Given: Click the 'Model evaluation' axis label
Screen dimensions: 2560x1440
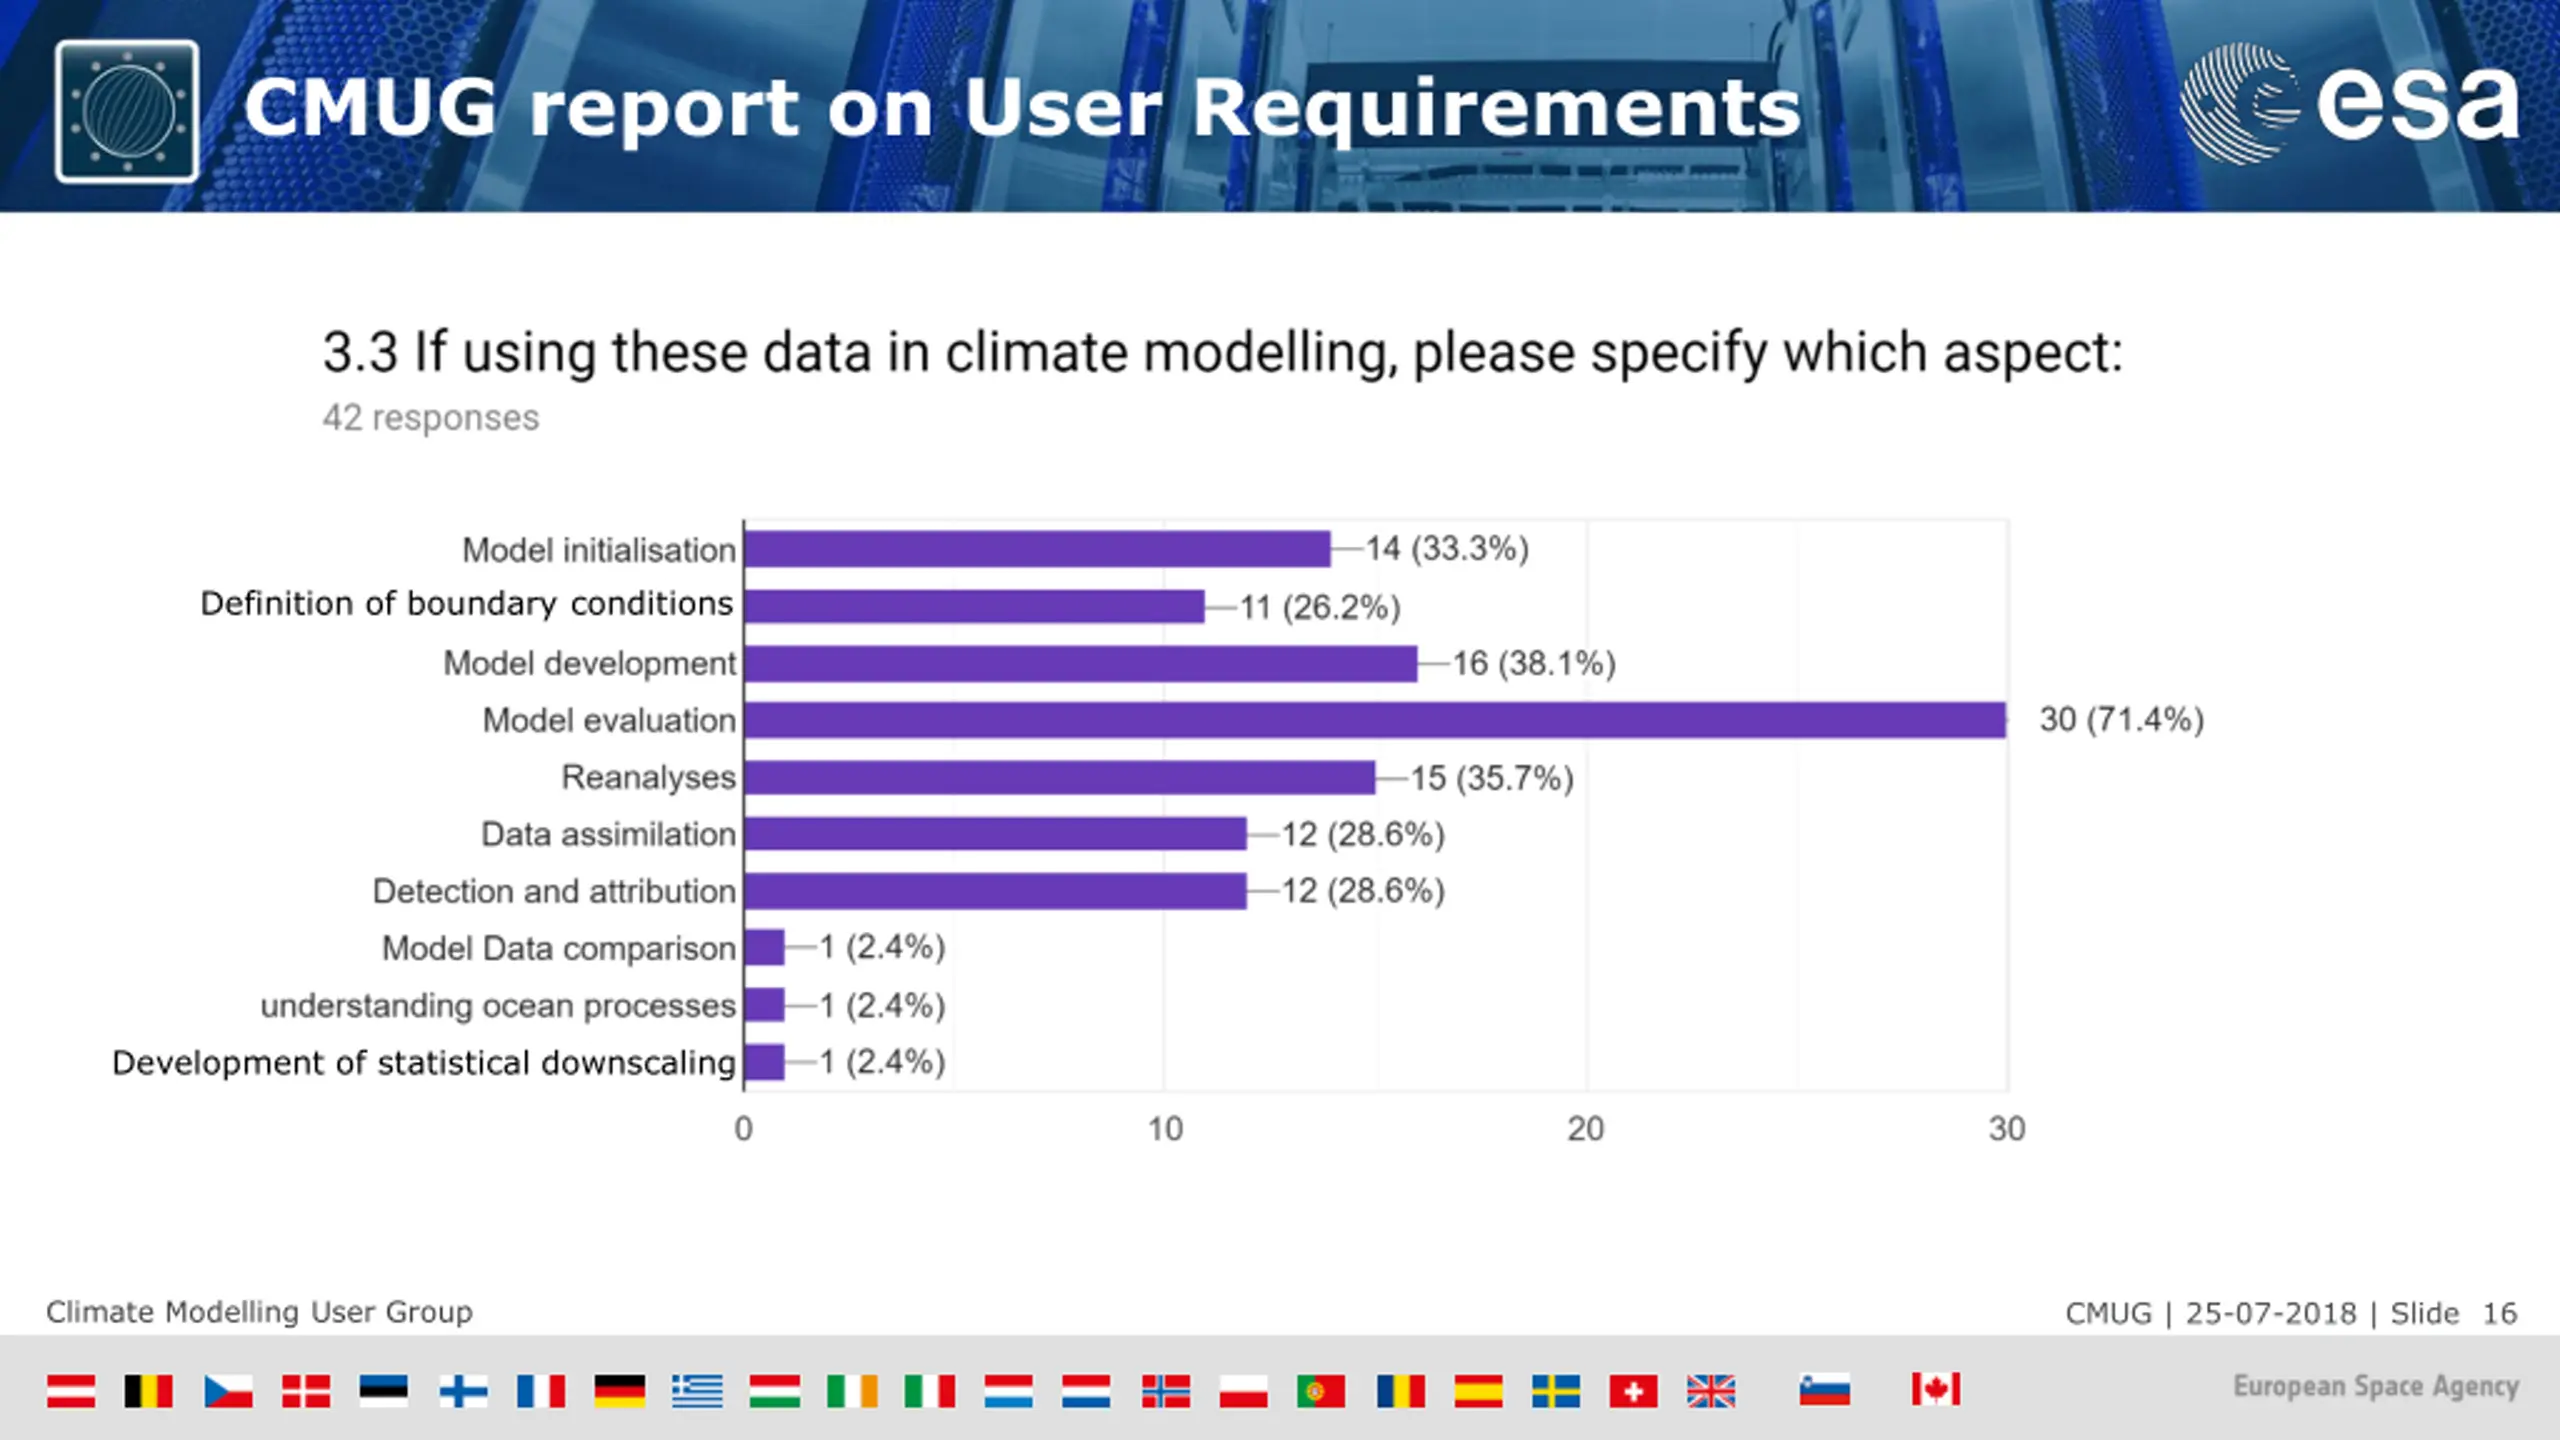Looking at the screenshot, I should (609, 720).
